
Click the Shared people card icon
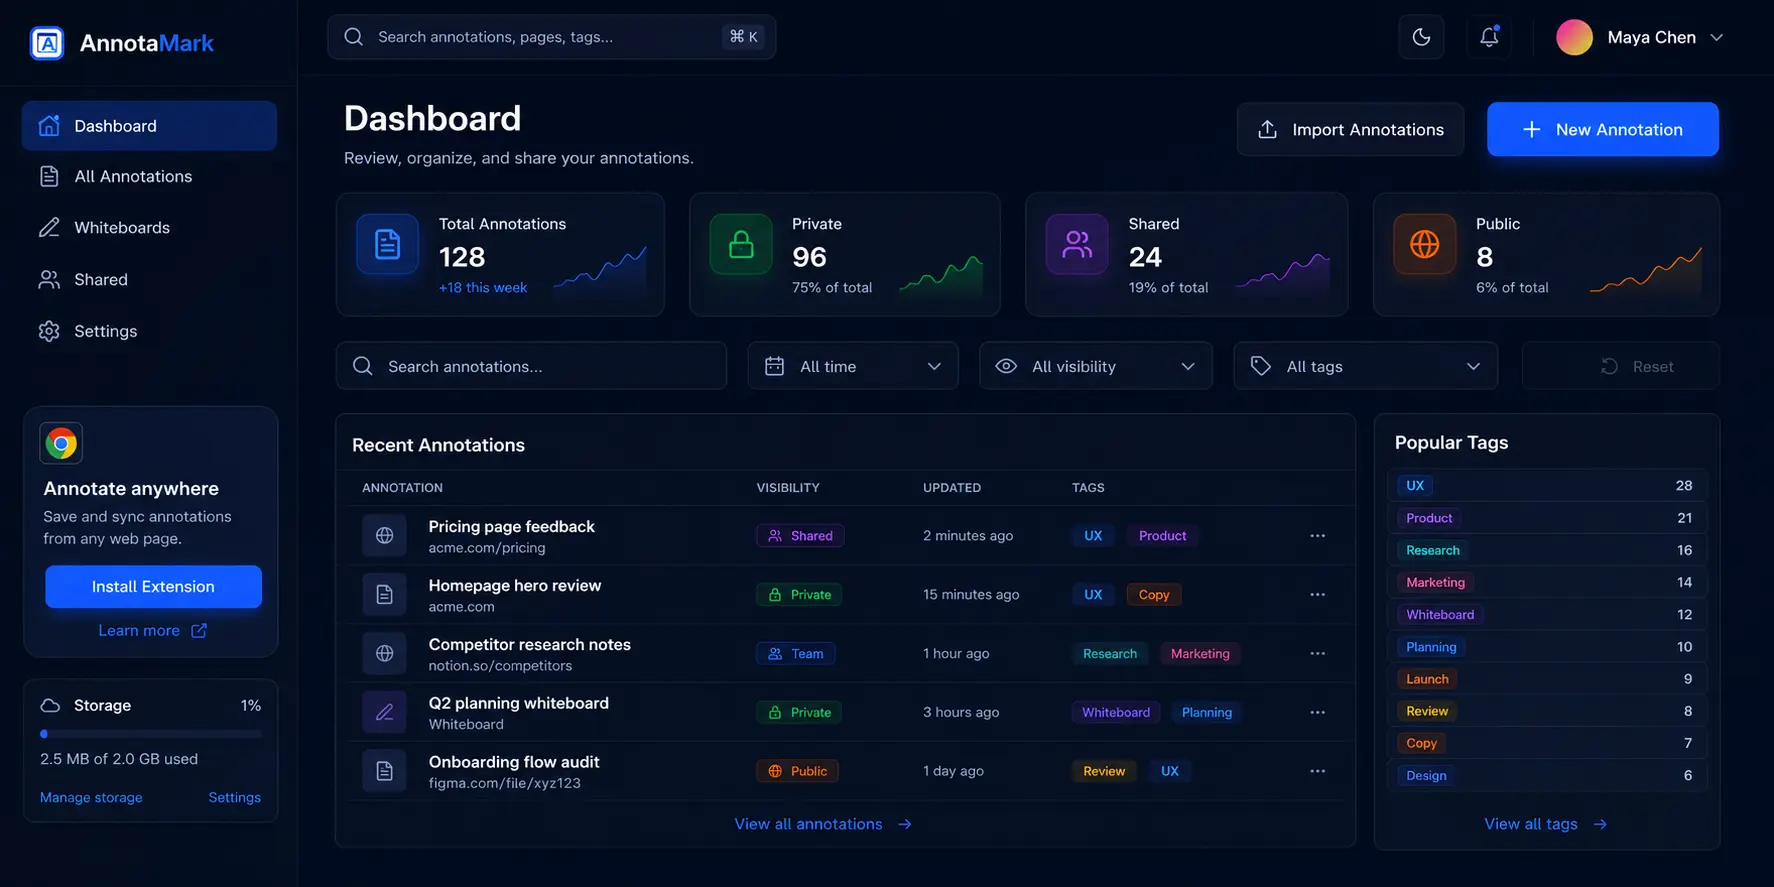[x=1077, y=244]
